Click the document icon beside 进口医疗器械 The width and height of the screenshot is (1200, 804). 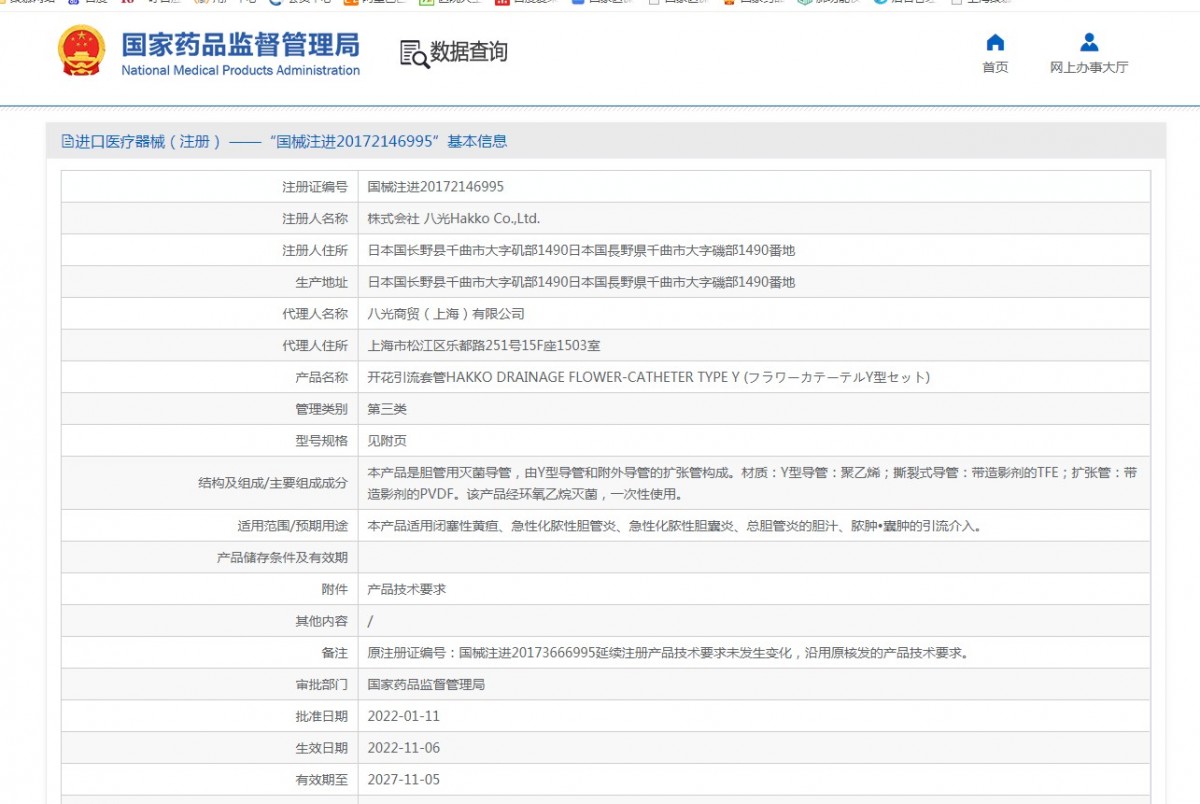click(67, 142)
